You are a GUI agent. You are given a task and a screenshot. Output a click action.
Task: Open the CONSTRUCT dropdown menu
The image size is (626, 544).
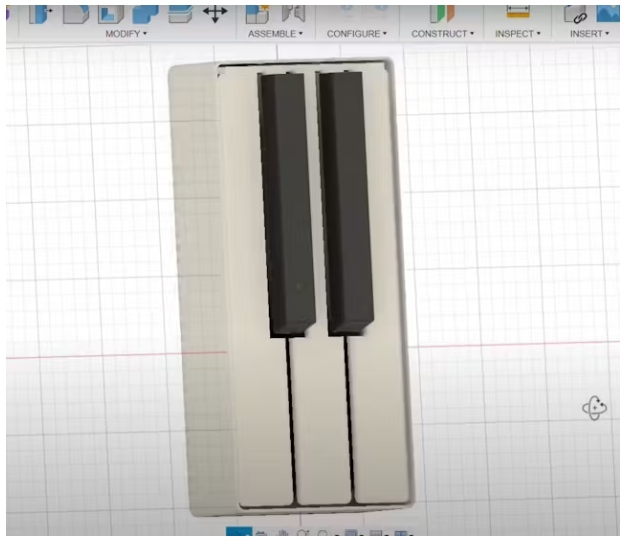(x=443, y=33)
